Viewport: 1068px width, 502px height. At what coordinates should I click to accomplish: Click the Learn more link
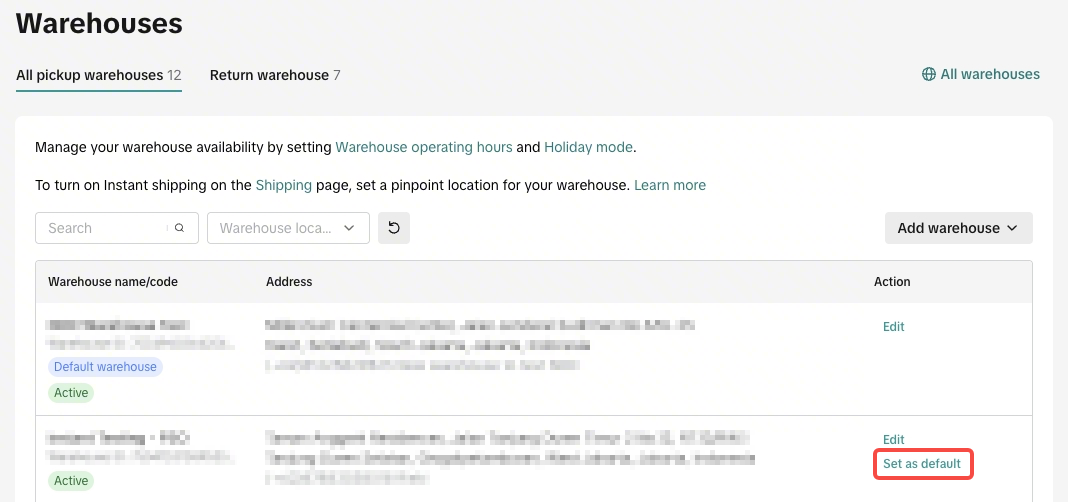(670, 185)
